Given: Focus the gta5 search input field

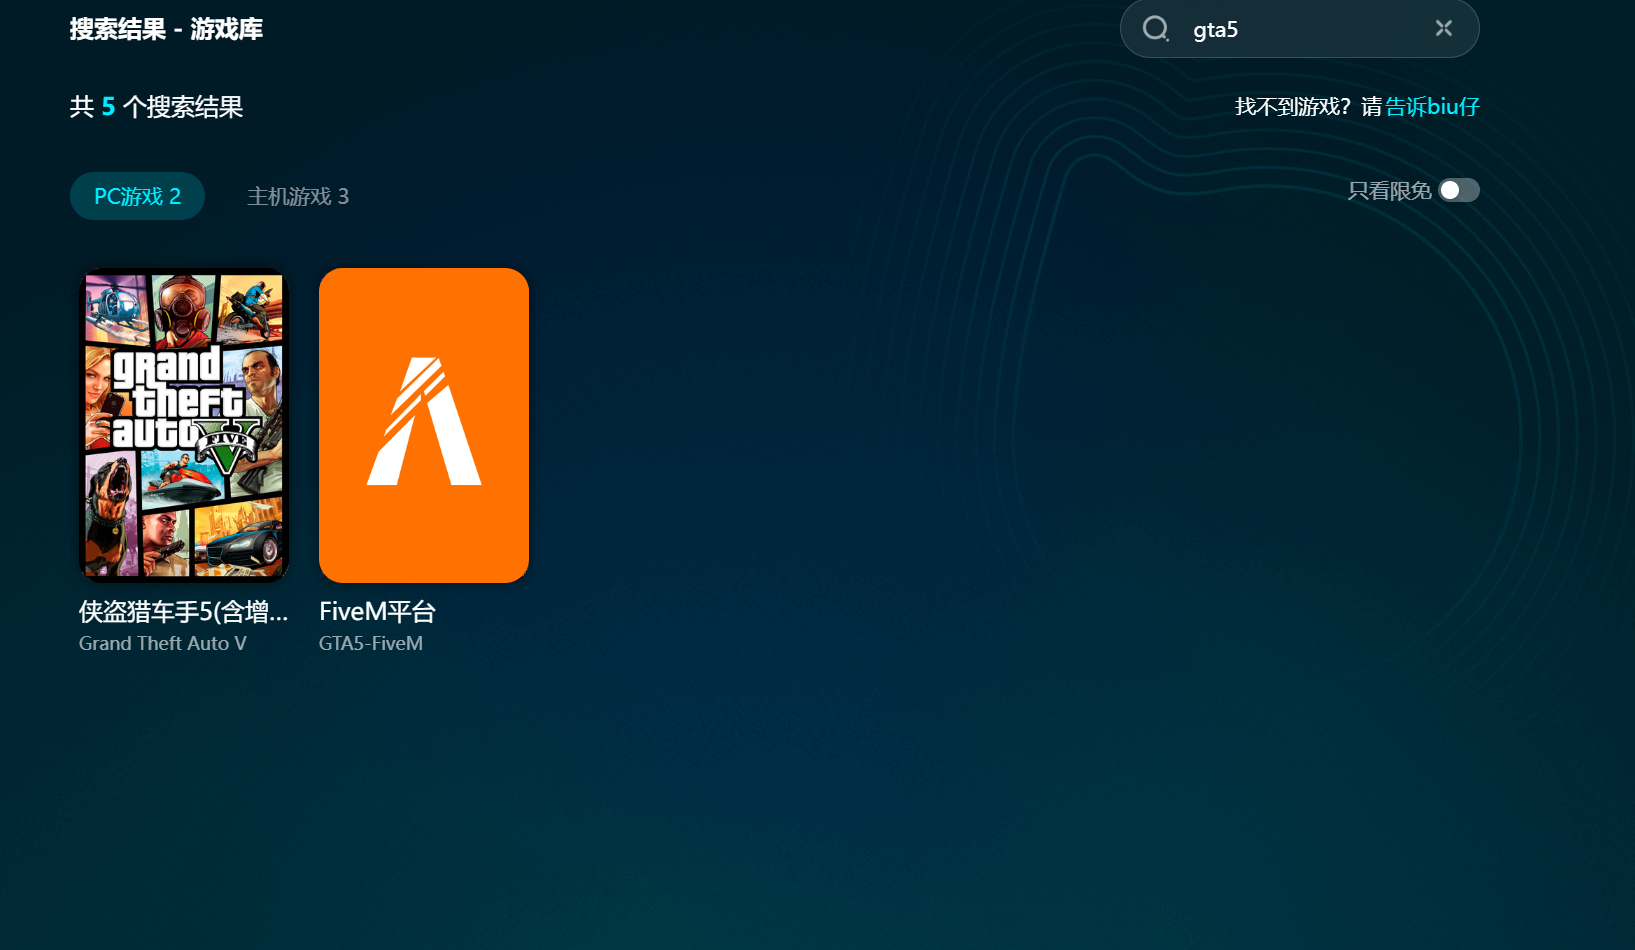Looking at the screenshot, I should tap(1300, 29).
